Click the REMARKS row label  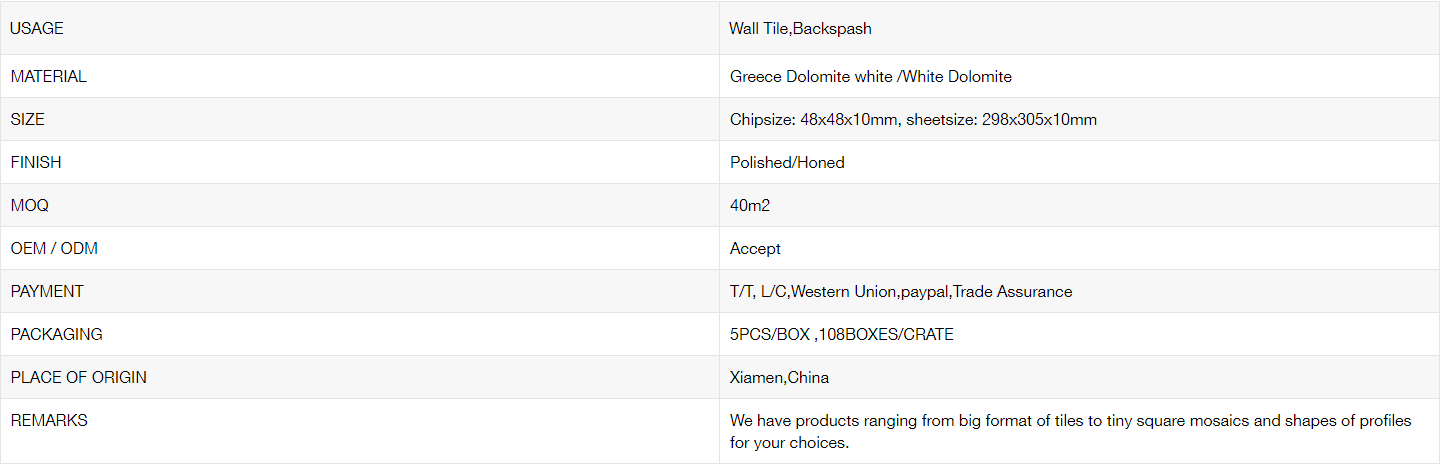pos(49,420)
